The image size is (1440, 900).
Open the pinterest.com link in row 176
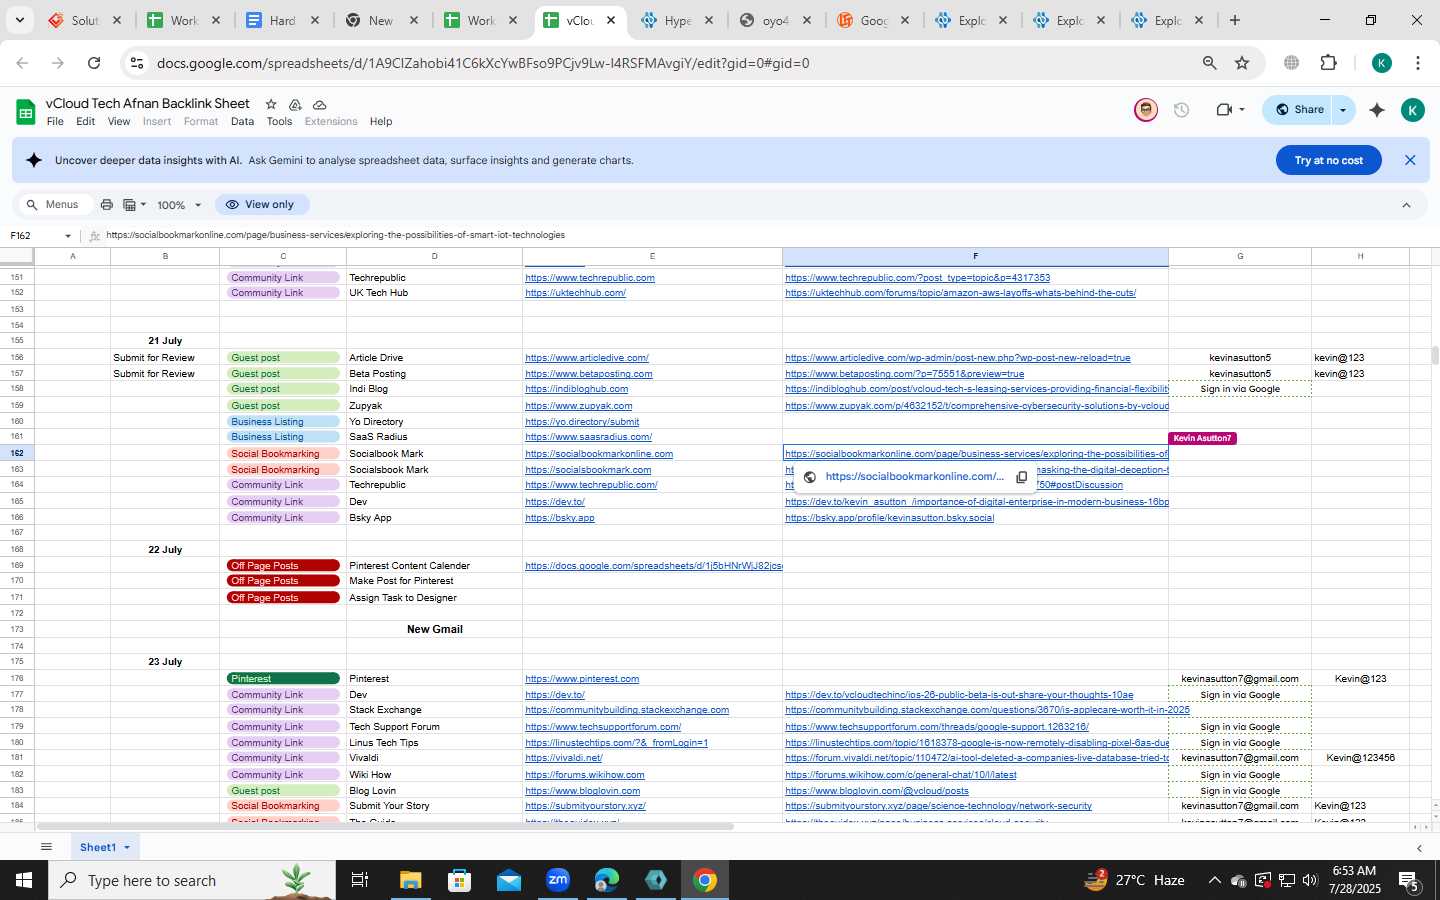pyautogui.click(x=582, y=679)
